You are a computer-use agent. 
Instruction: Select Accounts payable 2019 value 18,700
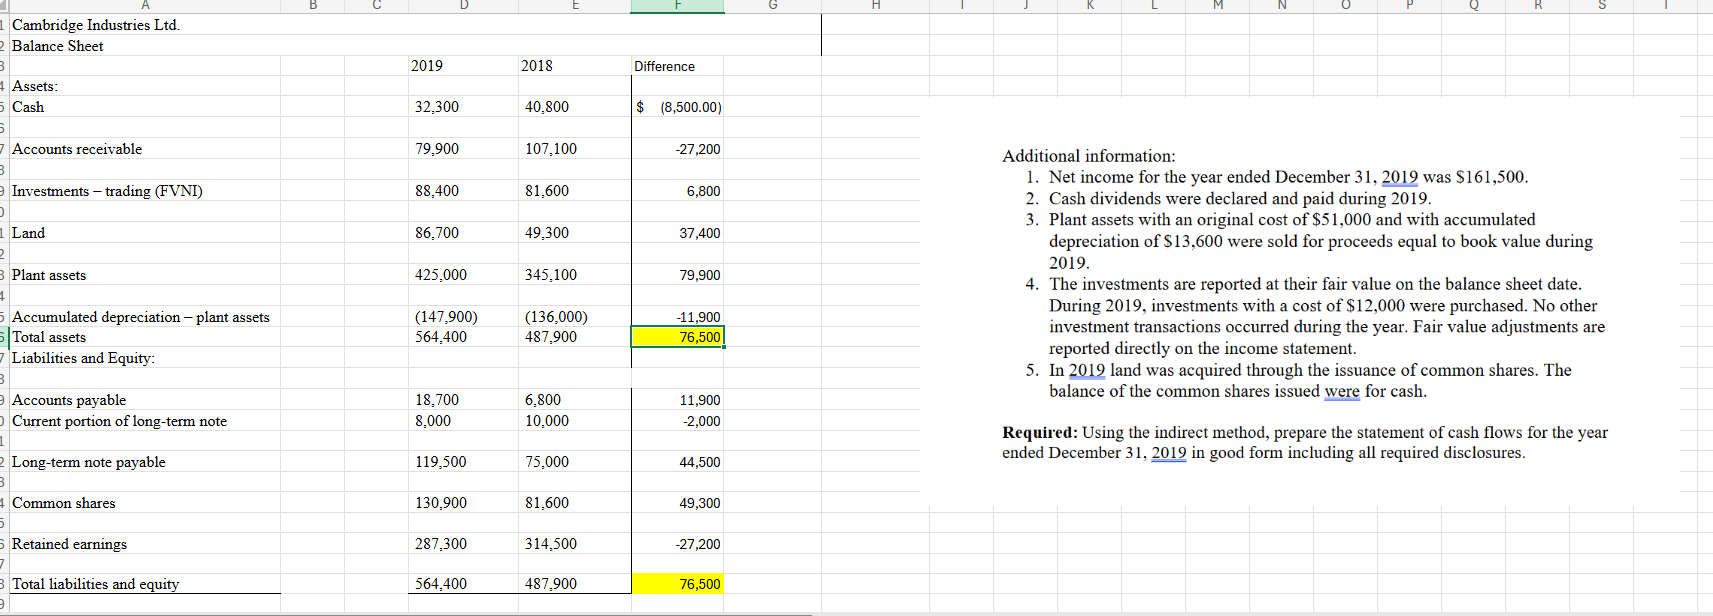click(x=437, y=400)
